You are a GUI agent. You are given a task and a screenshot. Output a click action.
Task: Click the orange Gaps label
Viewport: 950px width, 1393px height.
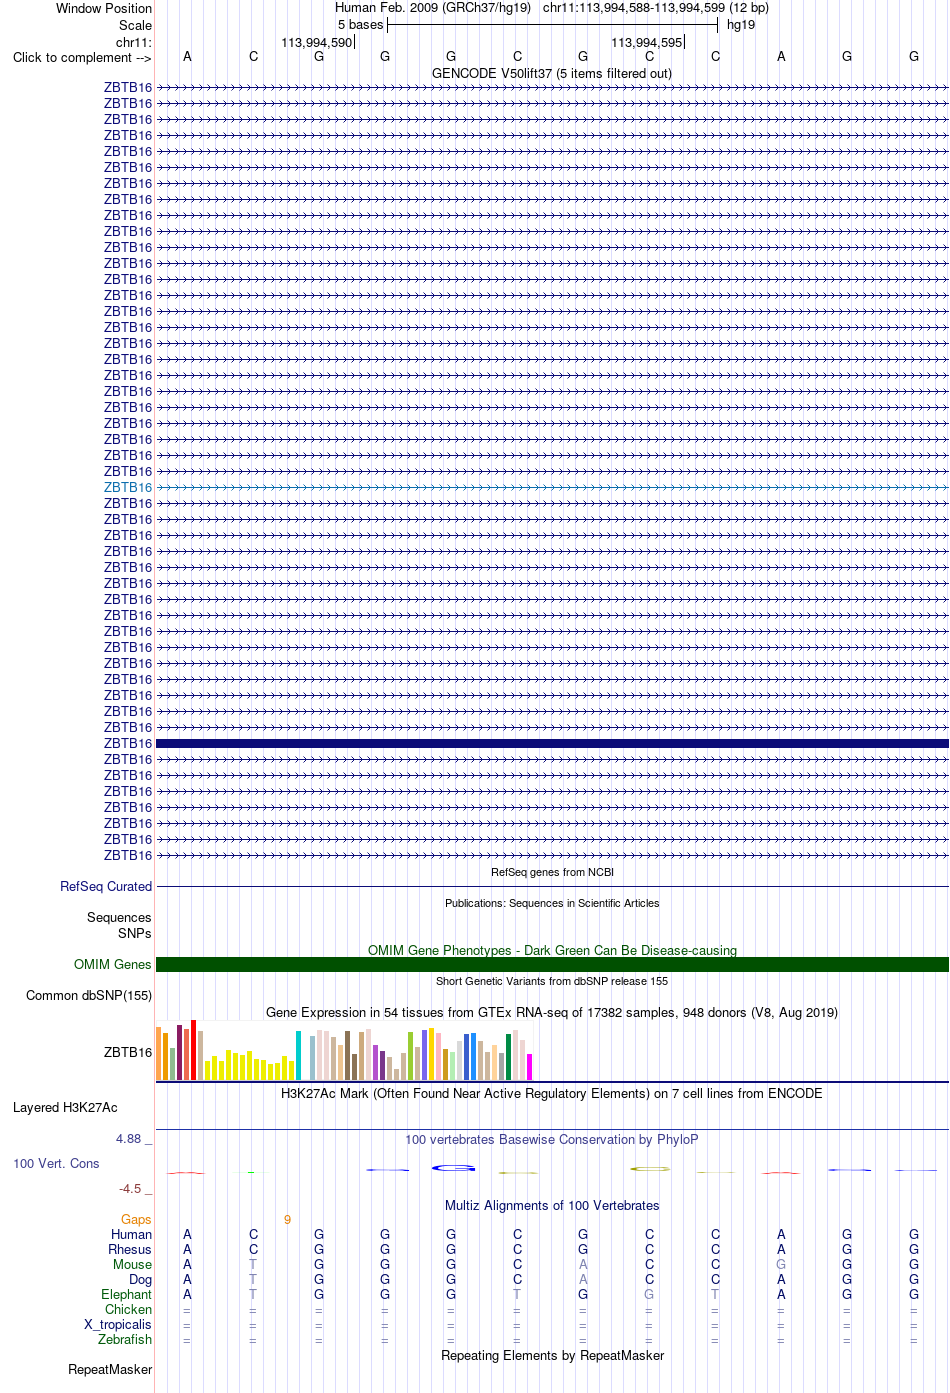[x=136, y=1219]
